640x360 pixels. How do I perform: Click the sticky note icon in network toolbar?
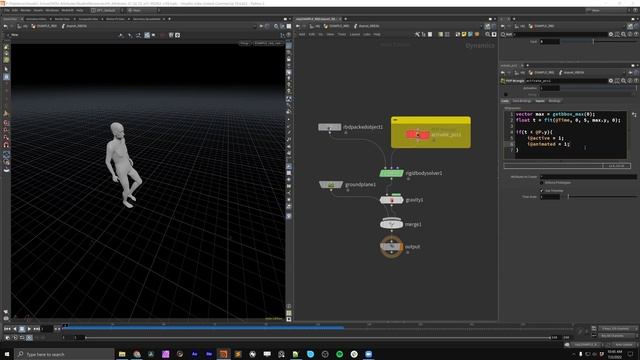464,35
